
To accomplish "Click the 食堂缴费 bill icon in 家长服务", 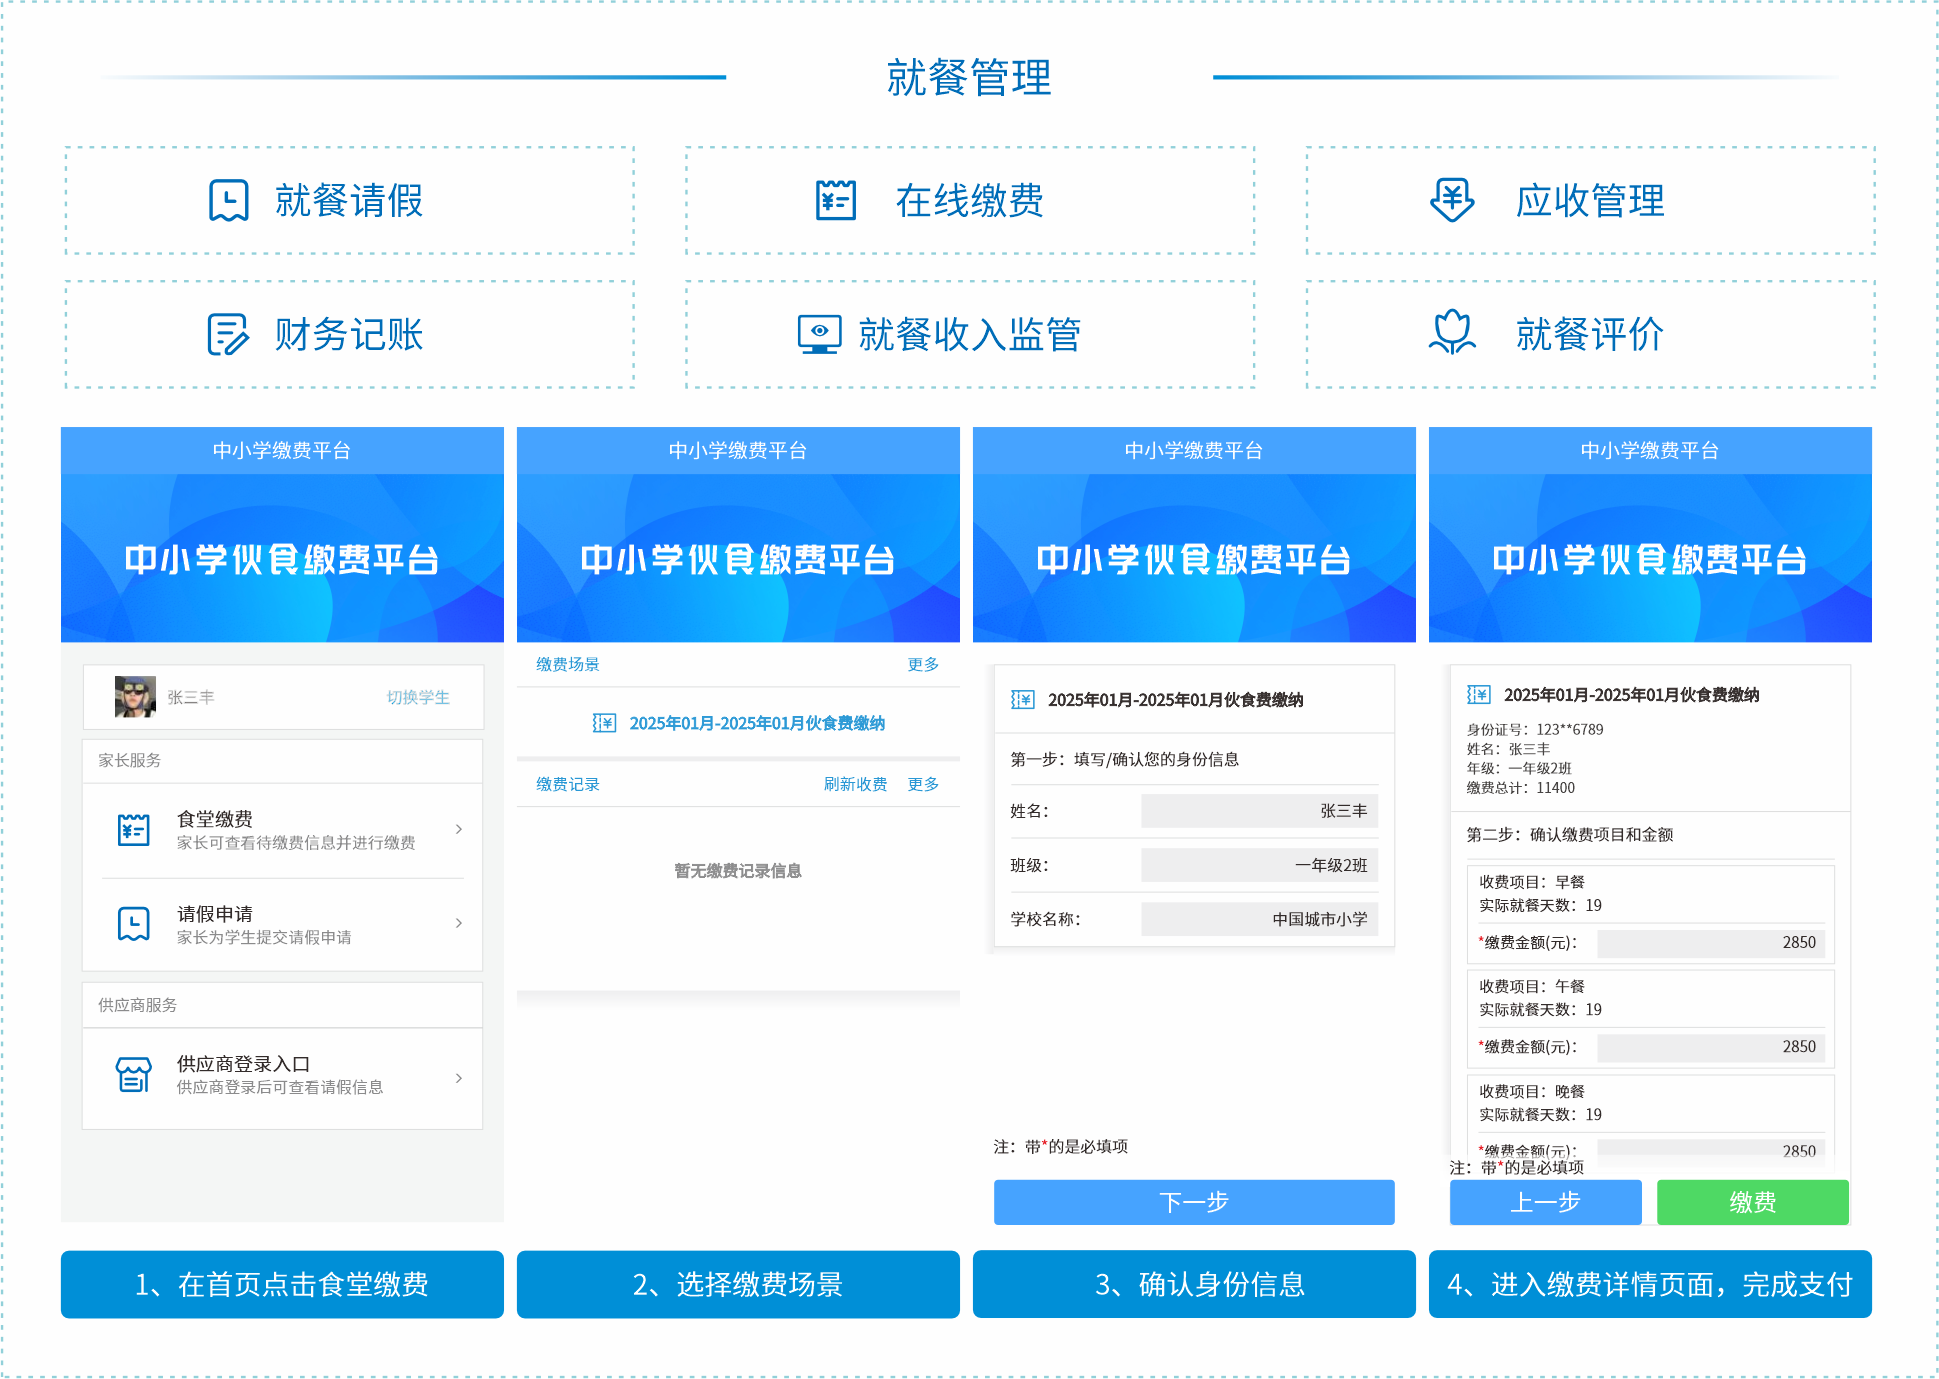I will click(x=133, y=830).
